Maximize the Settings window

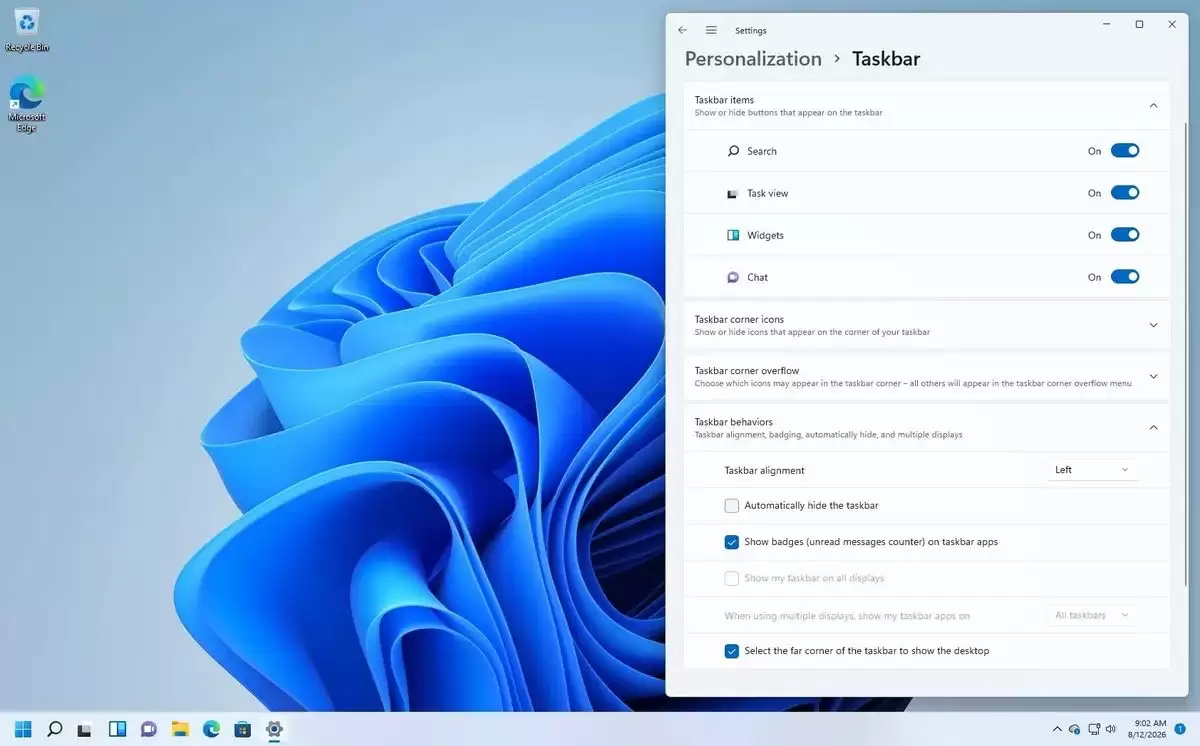pyautogui.click(x=1139, y=24)
